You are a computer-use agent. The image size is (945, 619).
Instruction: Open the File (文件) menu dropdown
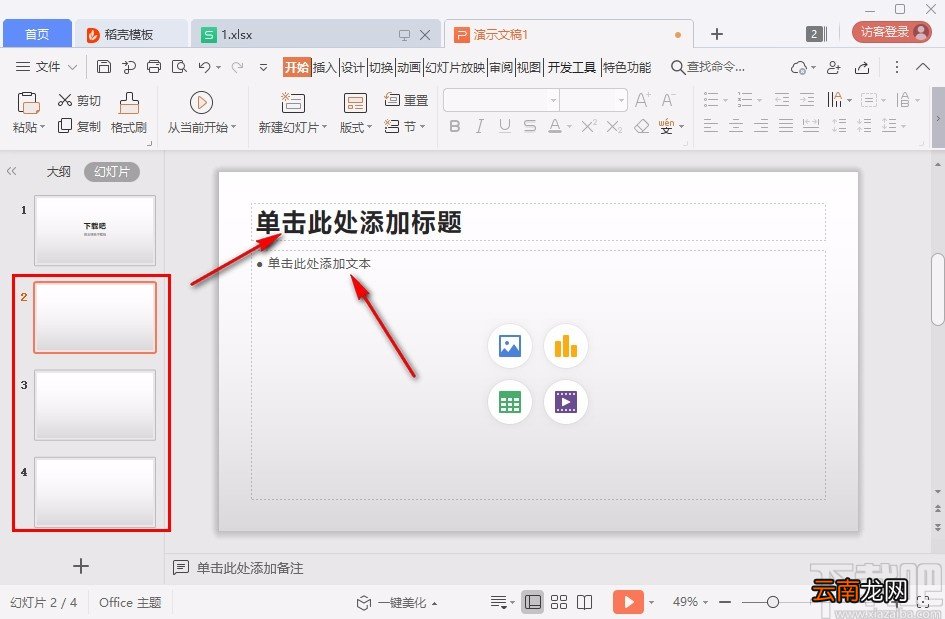(x=46, y=67)
